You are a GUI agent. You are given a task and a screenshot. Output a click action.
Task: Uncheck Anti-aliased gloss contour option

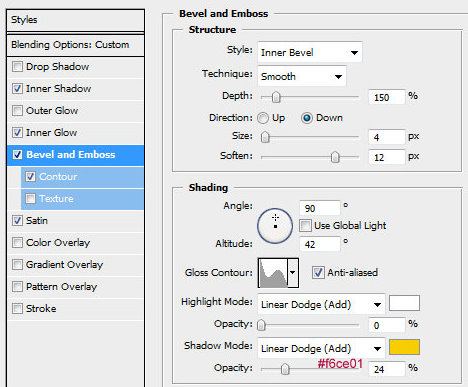pos(318,273)
